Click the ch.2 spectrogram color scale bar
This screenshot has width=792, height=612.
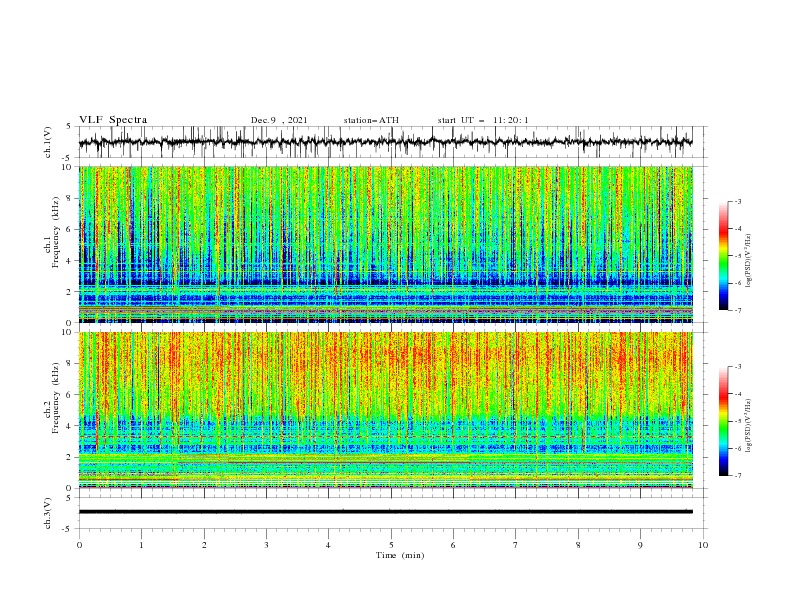pos(723,421)
